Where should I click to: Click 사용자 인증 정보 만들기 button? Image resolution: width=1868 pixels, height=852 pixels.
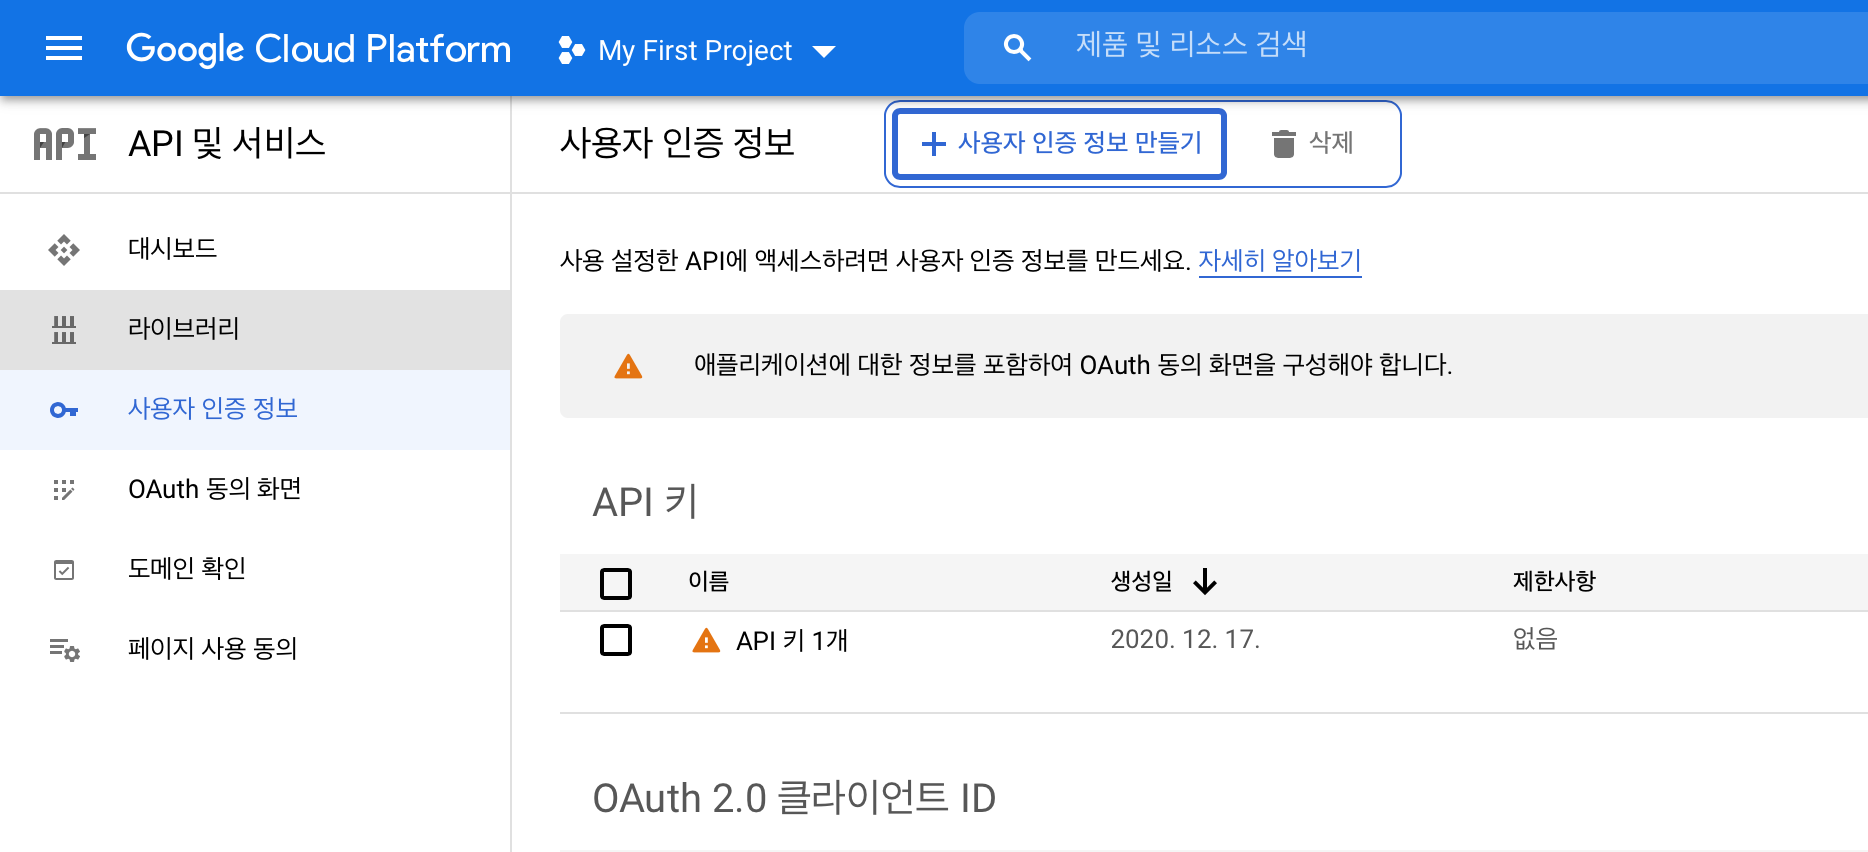point(1060,144)
